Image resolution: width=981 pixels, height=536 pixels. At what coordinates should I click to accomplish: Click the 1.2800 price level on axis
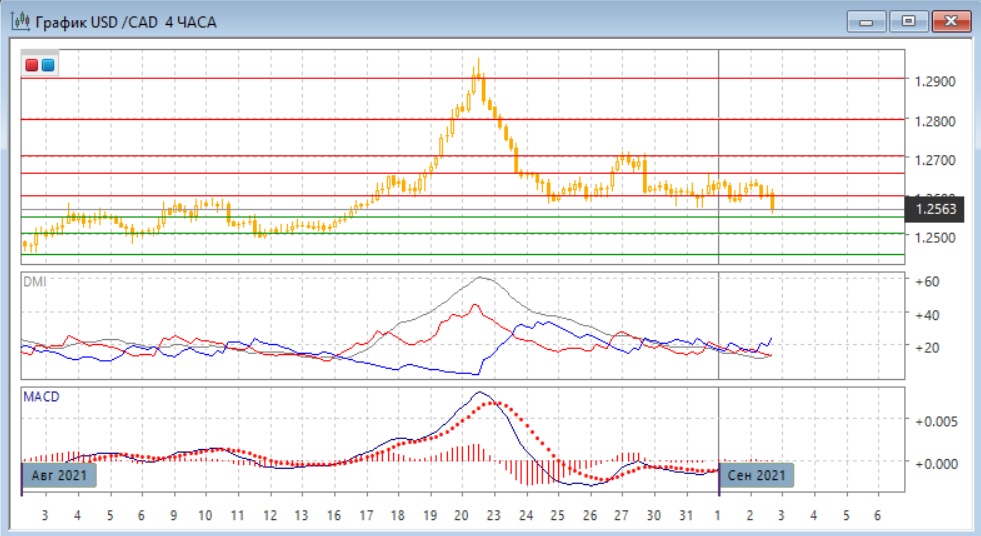934,121
